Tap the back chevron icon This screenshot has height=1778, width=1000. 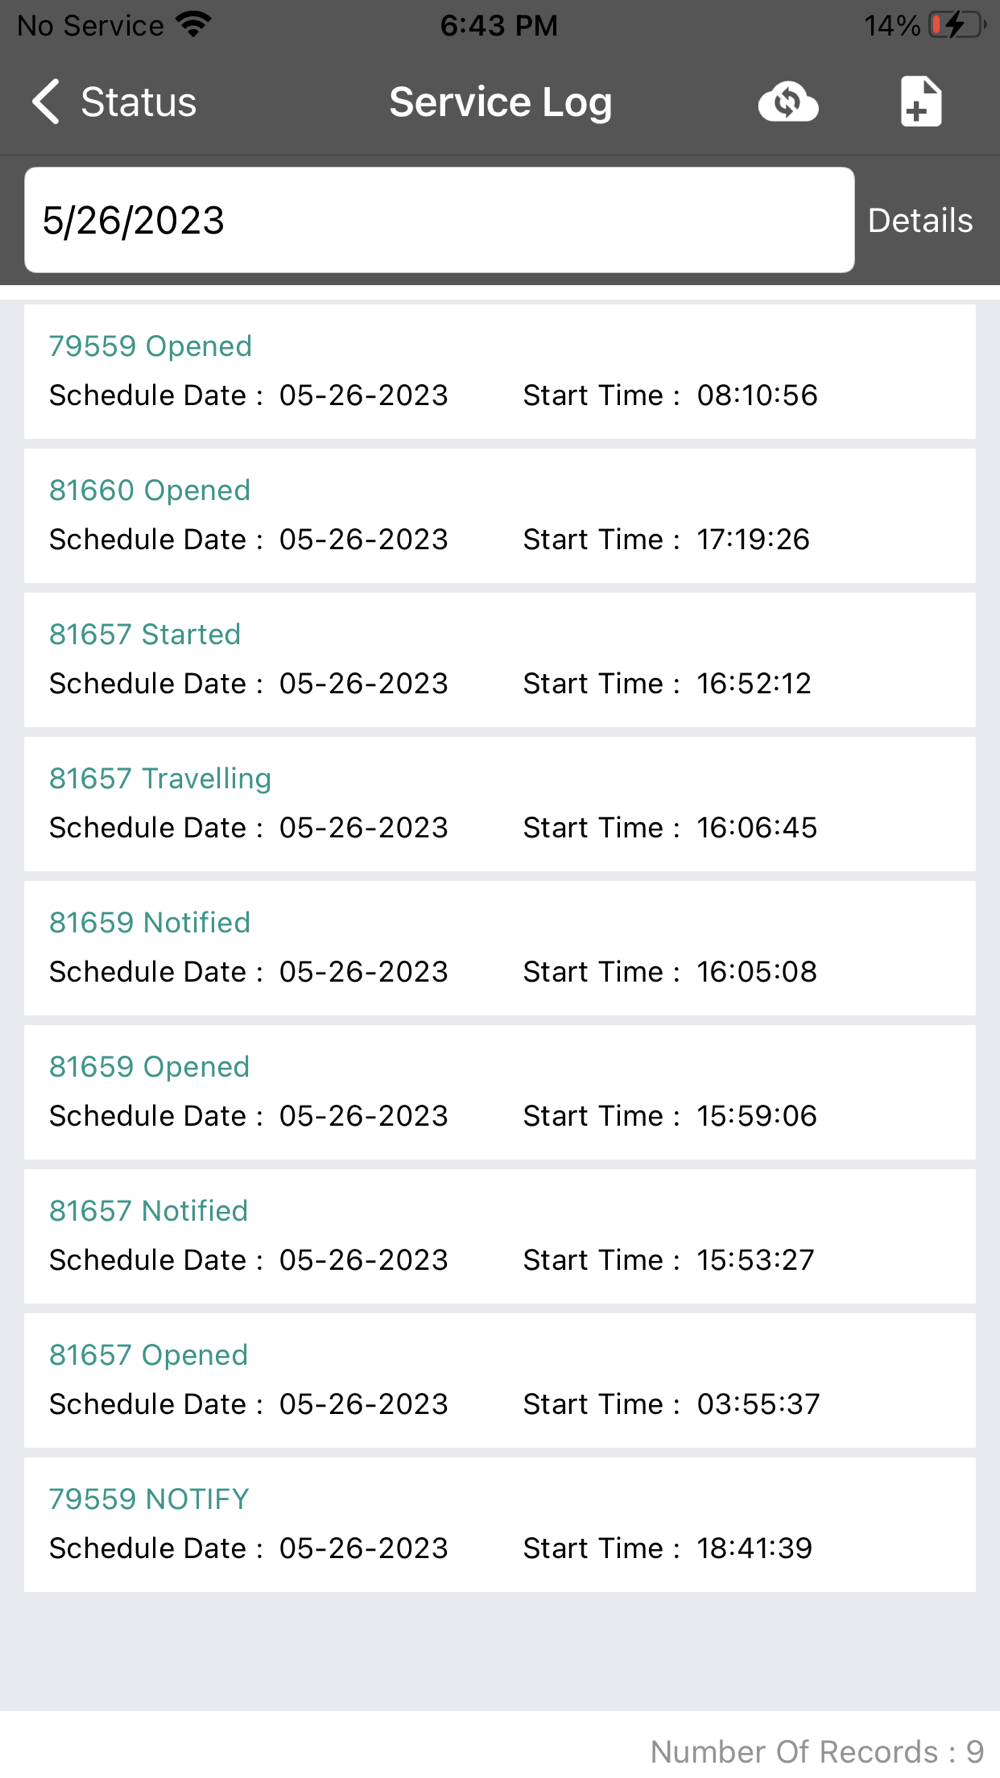[x=46, y=102]
